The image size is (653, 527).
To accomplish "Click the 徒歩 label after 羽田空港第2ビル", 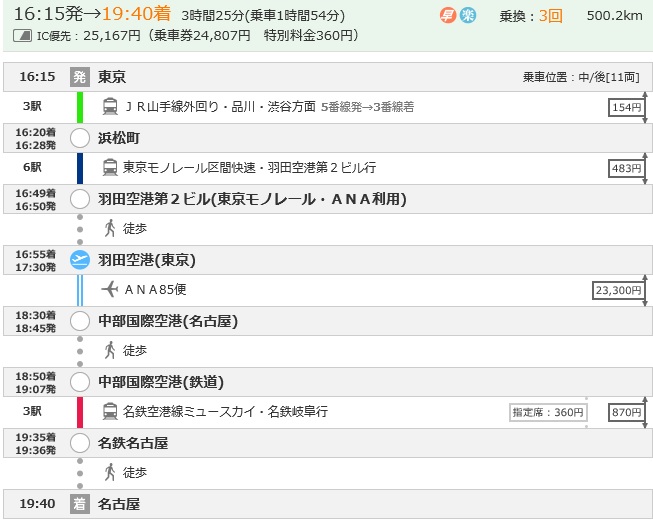I will [x=135, y=228].
